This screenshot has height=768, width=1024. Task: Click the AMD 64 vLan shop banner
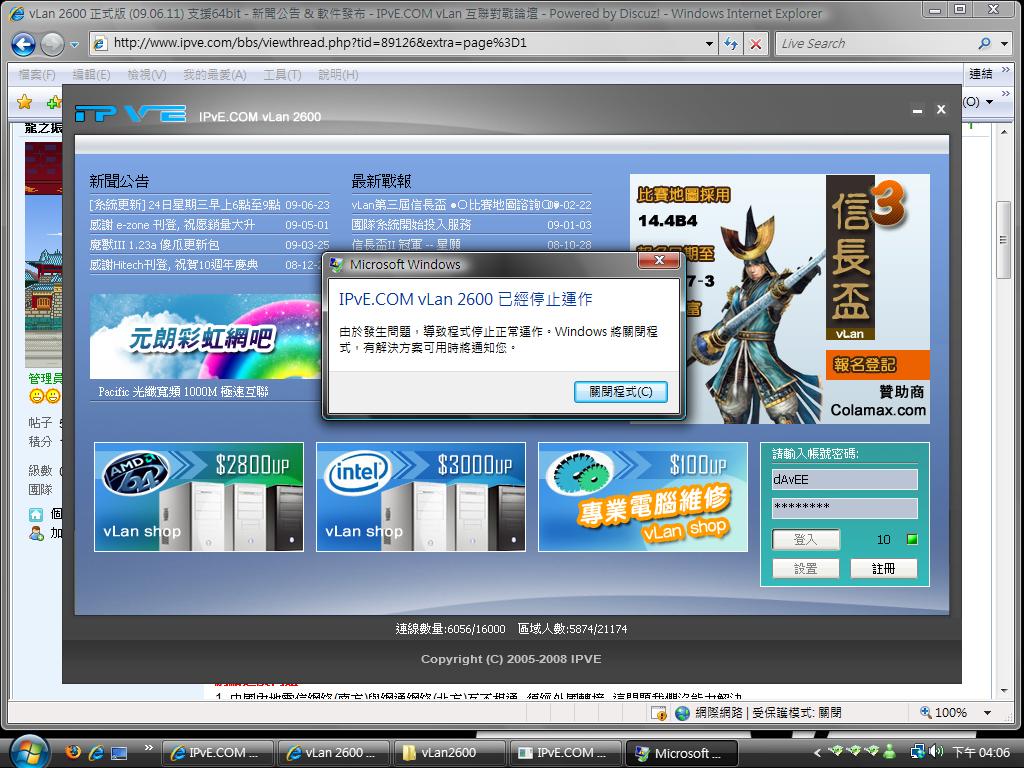(199, 497)
